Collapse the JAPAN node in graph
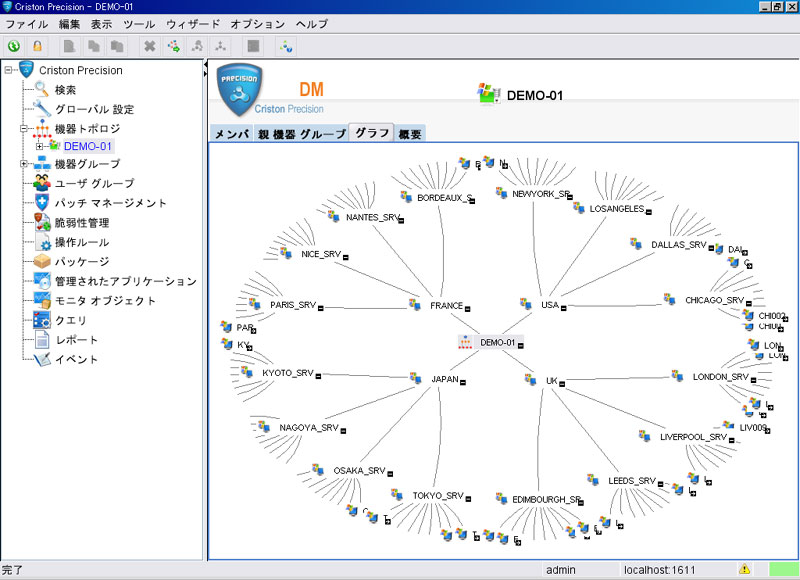The width and height of the screenshot is (800, 580). pyautogui.click(x=463, y=382)
